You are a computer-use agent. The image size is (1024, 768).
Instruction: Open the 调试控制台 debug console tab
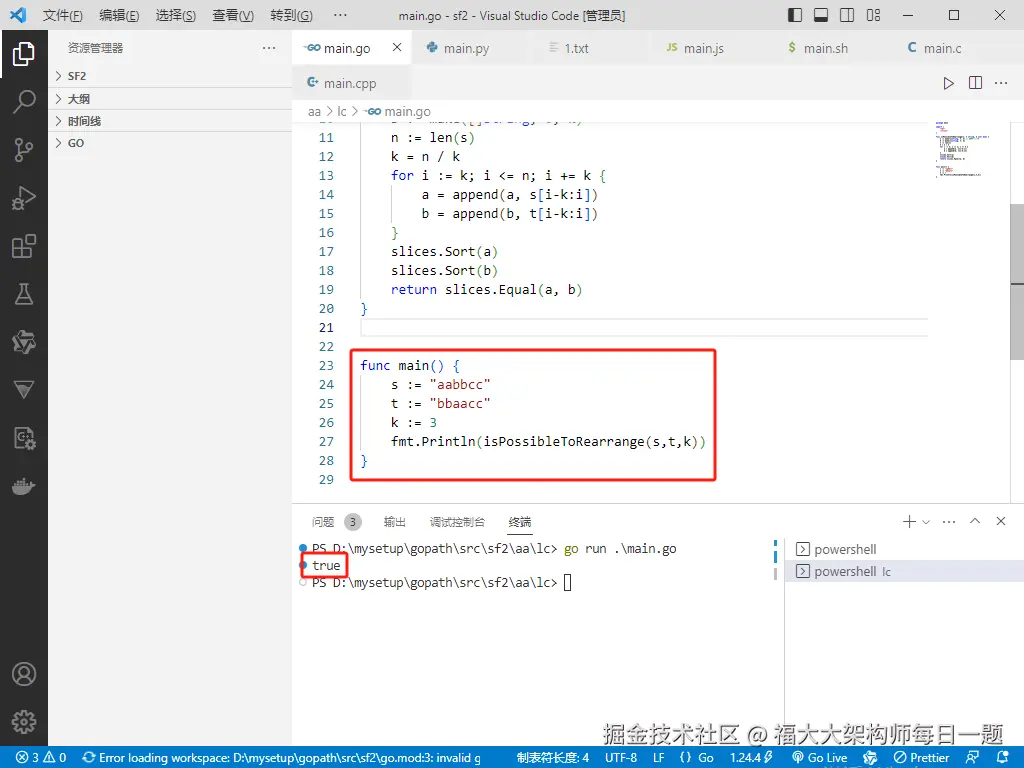[x=457, y=522]
